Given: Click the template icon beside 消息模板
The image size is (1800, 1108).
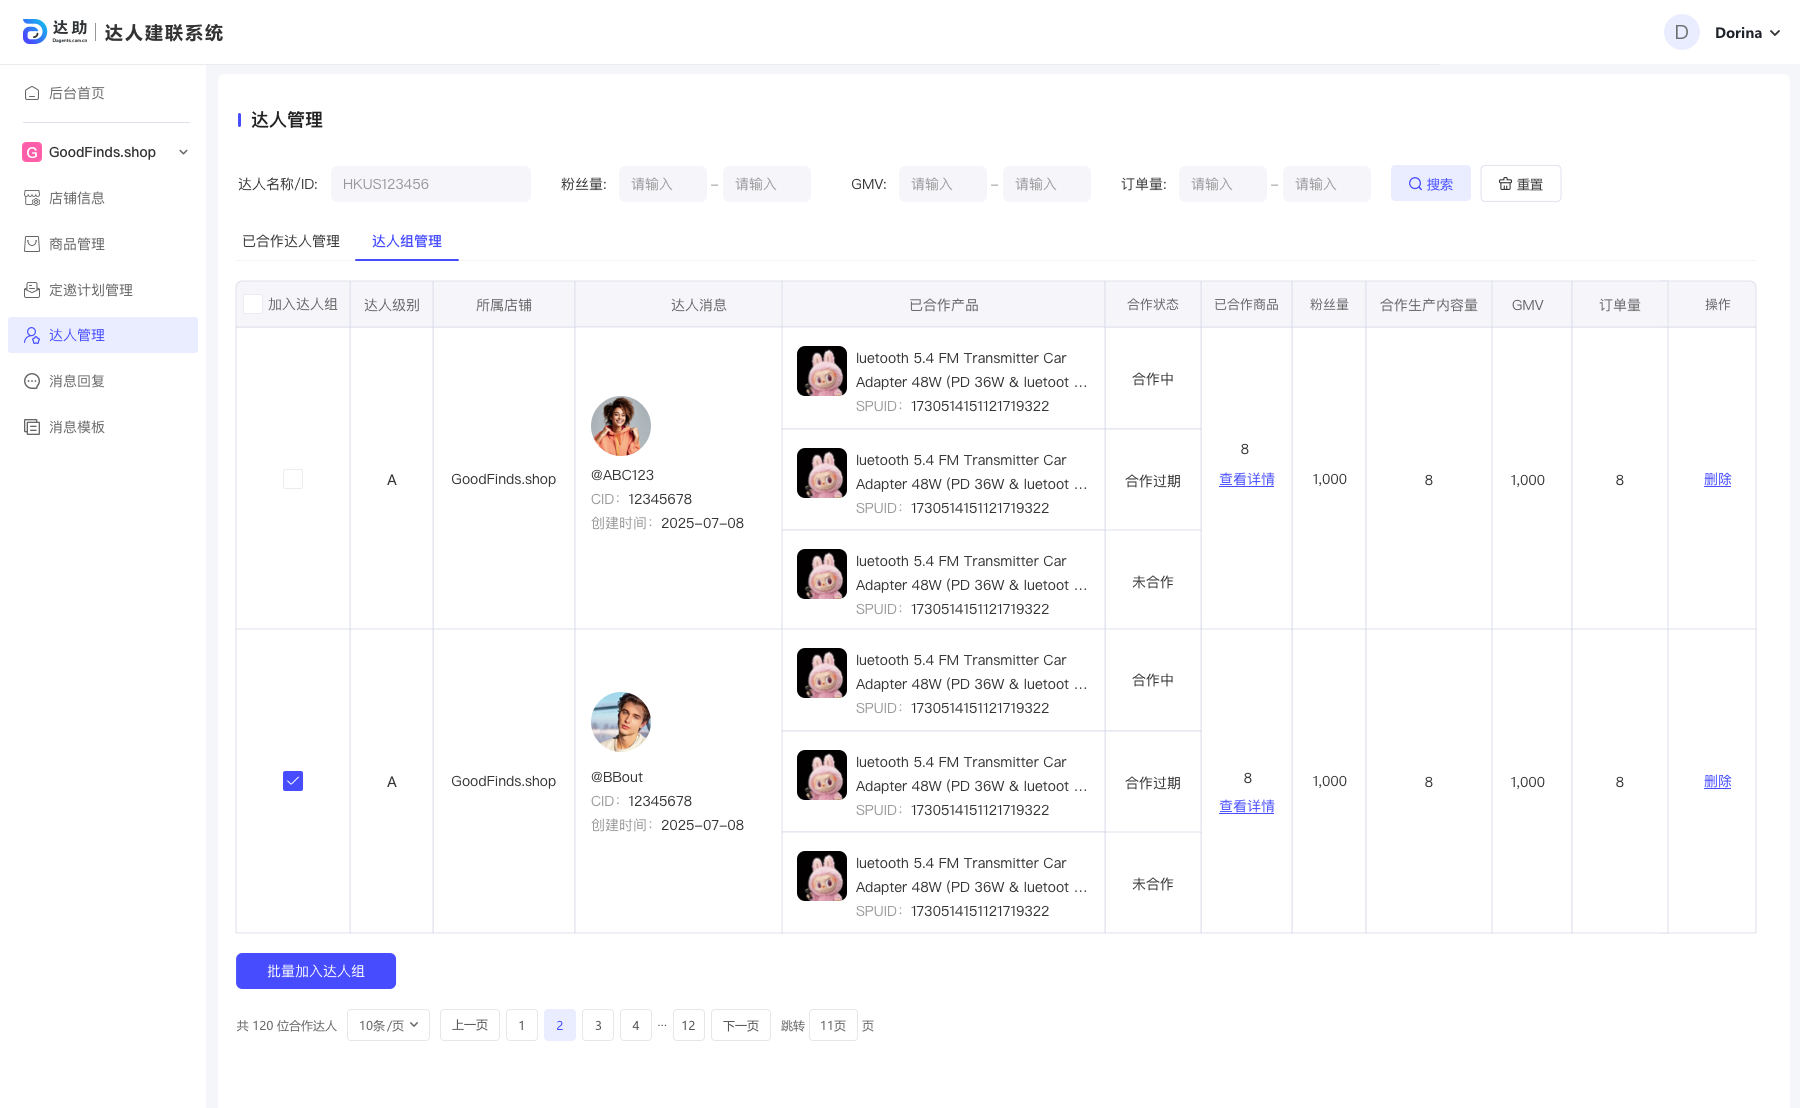Looking at the screenshot, I should 32,427.
